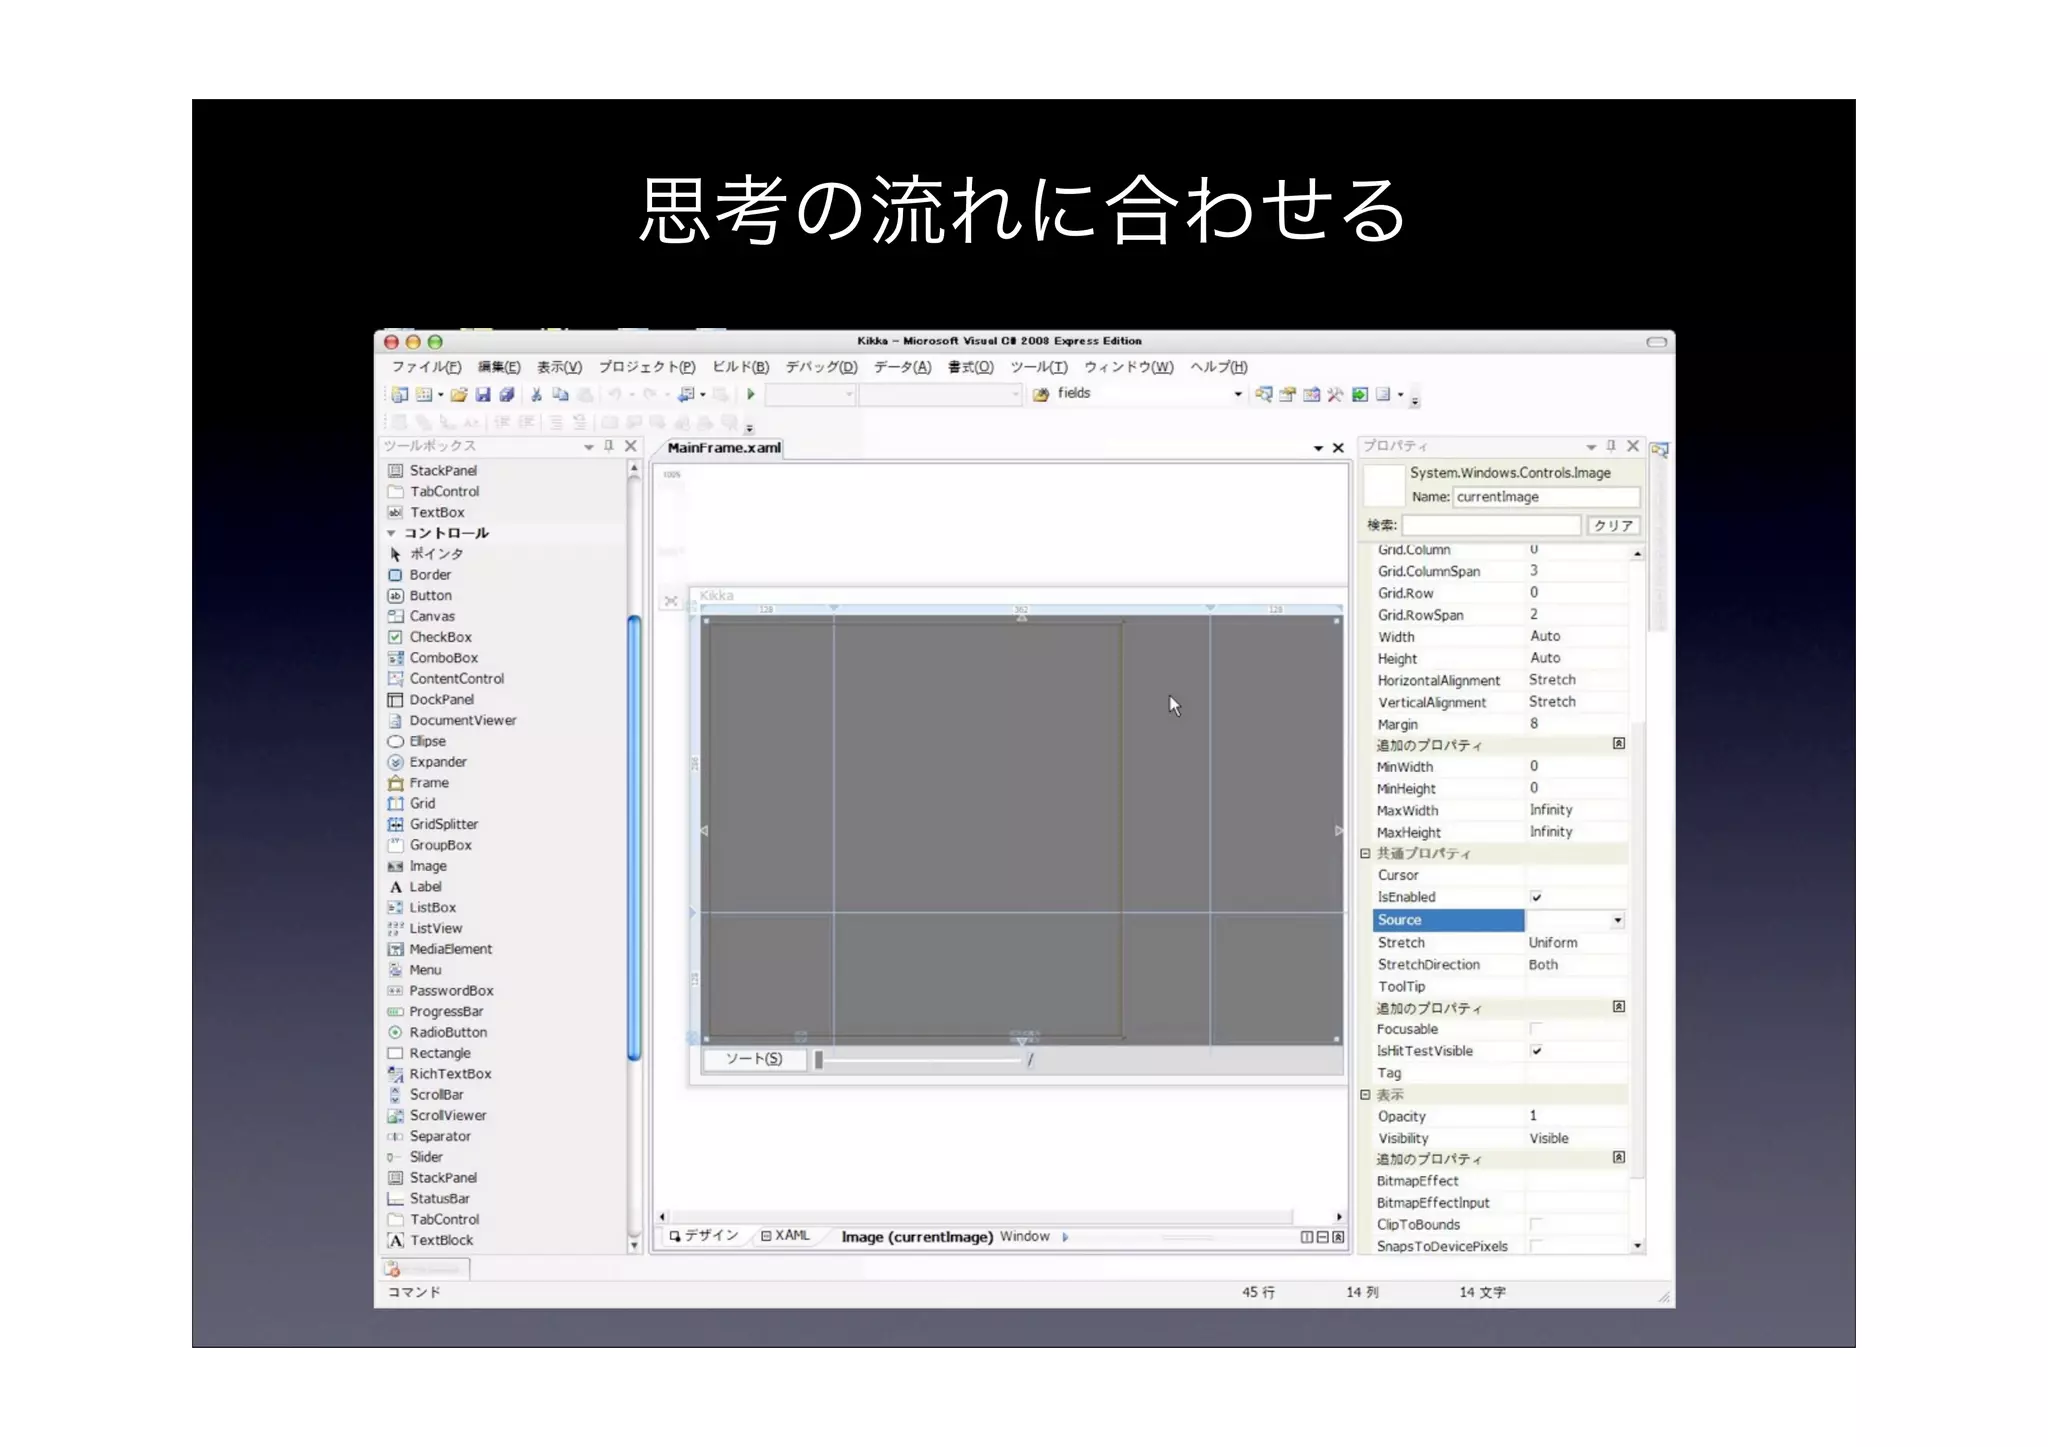Select Image control in toolbox
The height and width of the screenshot is (1447, 2048).
(x=417, y=866)
